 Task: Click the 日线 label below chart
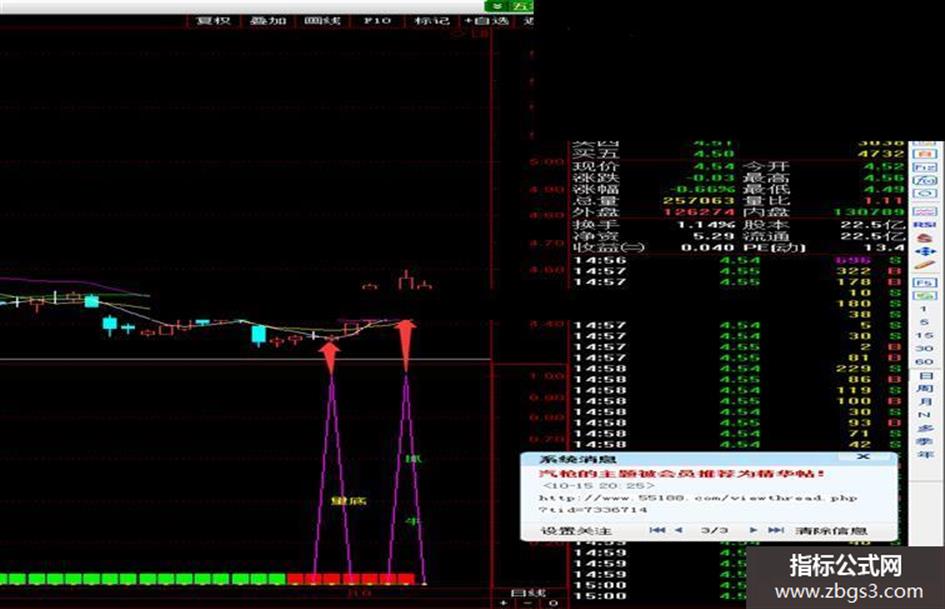coord(528,593)
